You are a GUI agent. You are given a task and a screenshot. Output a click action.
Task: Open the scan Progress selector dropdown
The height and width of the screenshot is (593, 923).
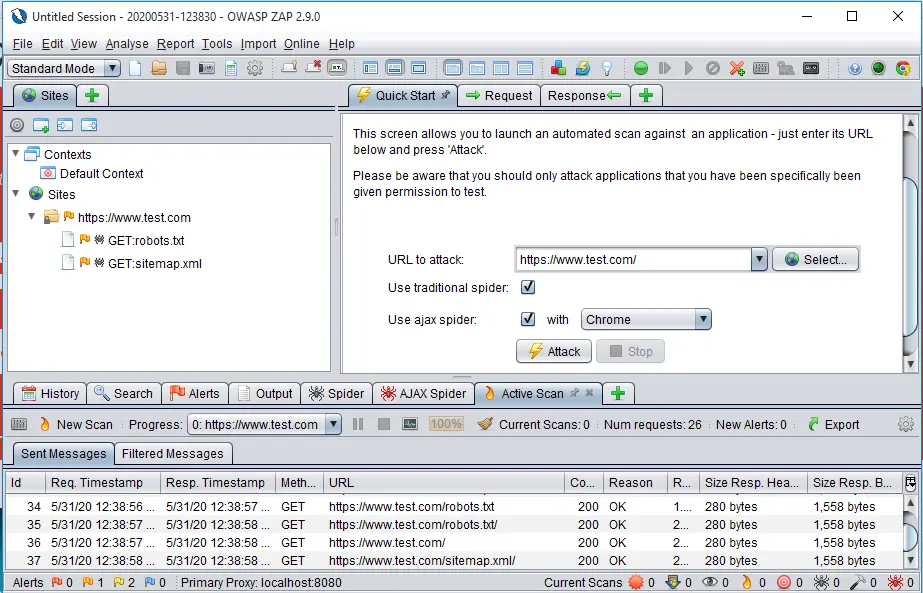[333, 424]
